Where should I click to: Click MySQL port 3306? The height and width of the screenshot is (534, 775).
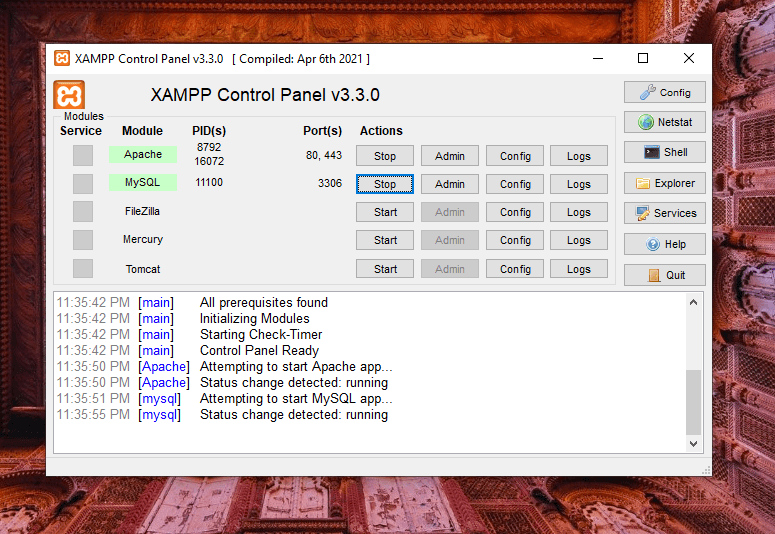[330, 183]
